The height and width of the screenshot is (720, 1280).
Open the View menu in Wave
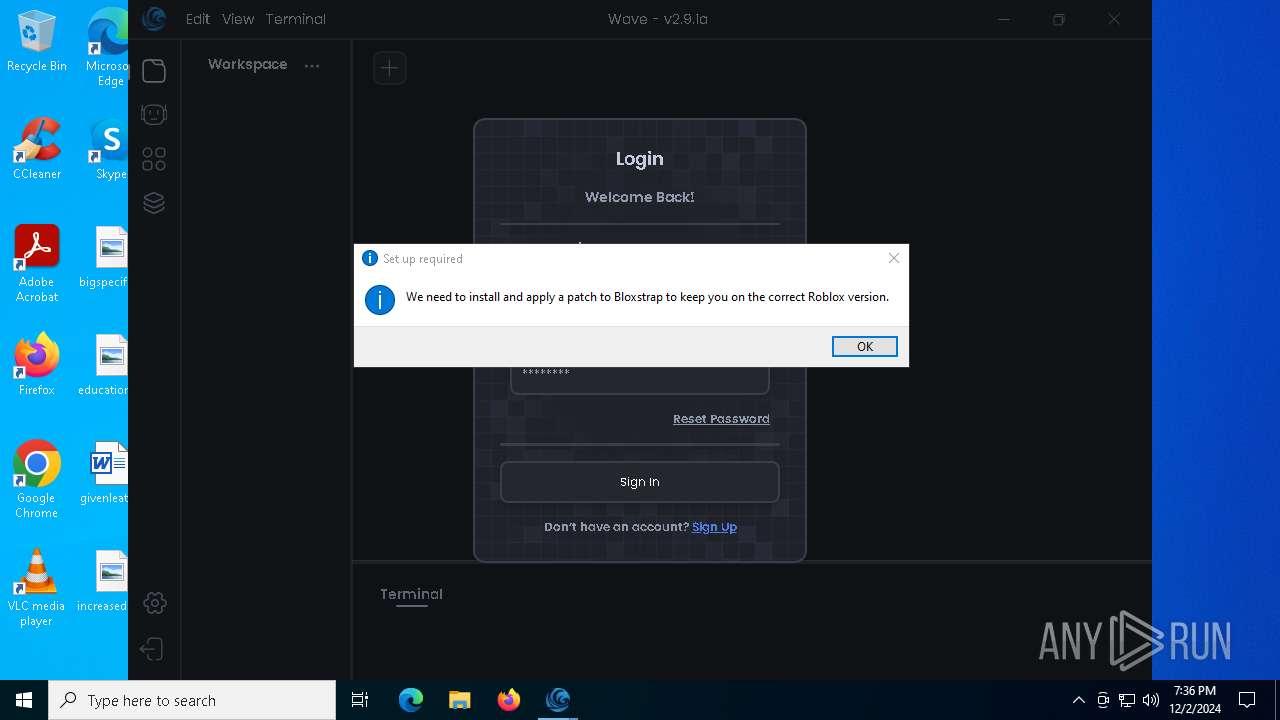tap(238, 19)
